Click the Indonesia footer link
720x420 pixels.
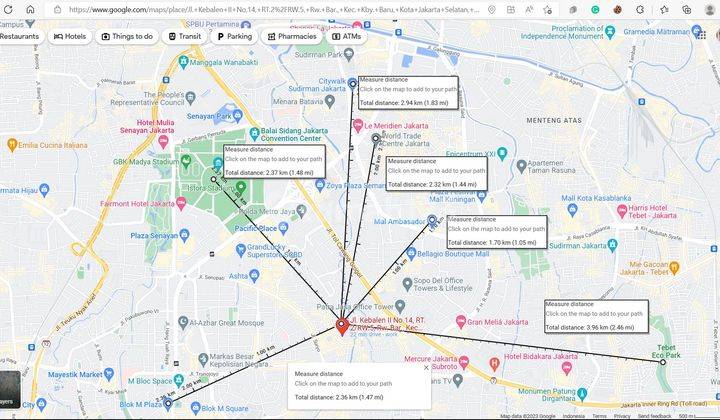pyautogui.click(x=574, y=416)
